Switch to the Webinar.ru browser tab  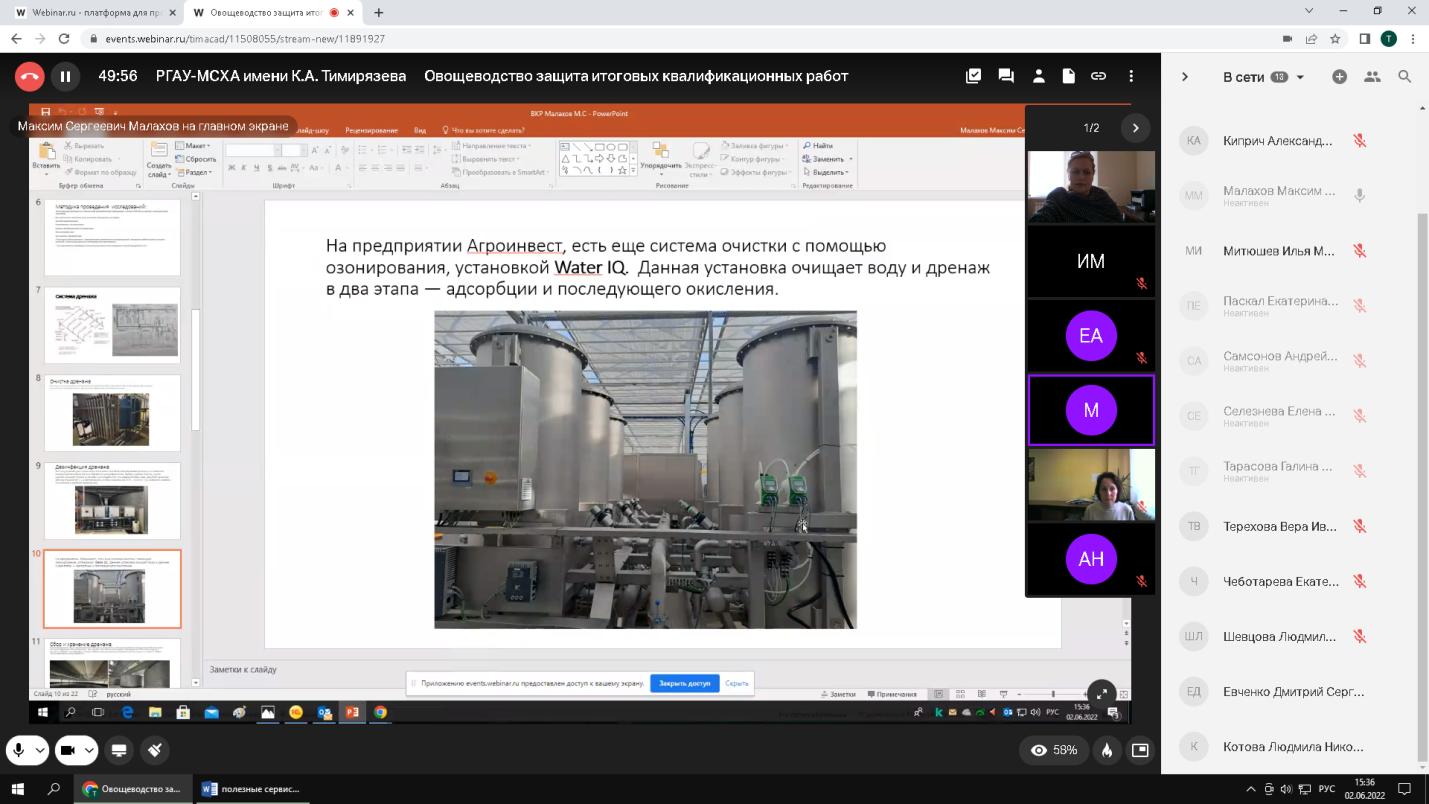[x=95, y=12]
